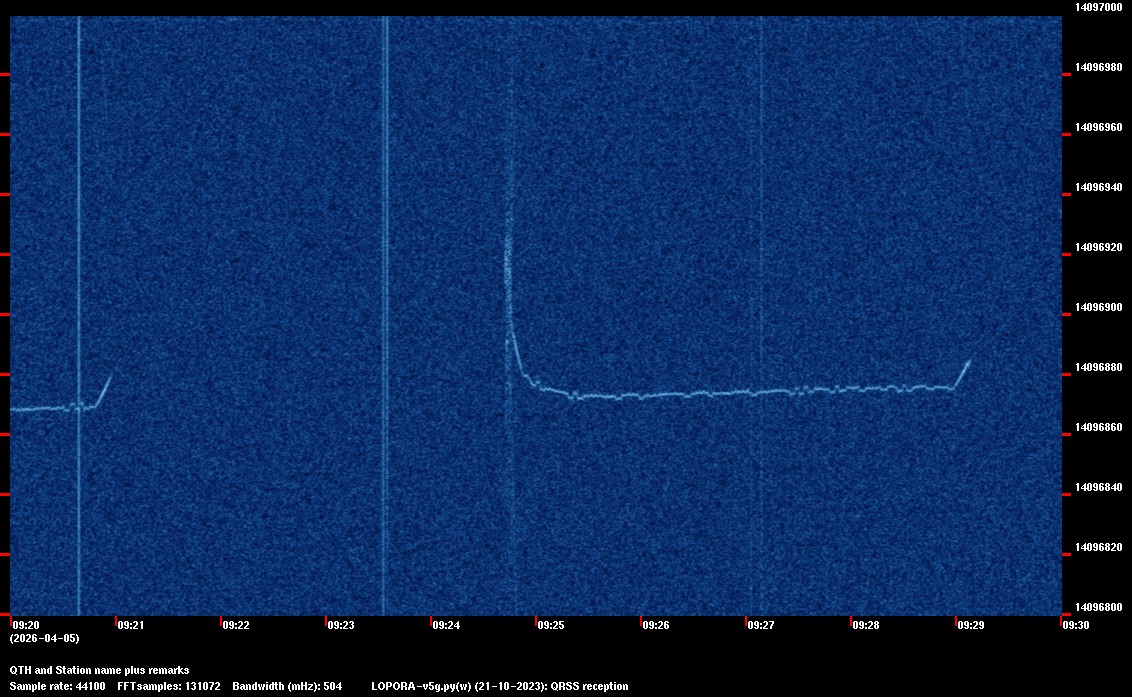Click the red tick beside 14096880
The image size is (1132, 697).
click(1066, 374)
